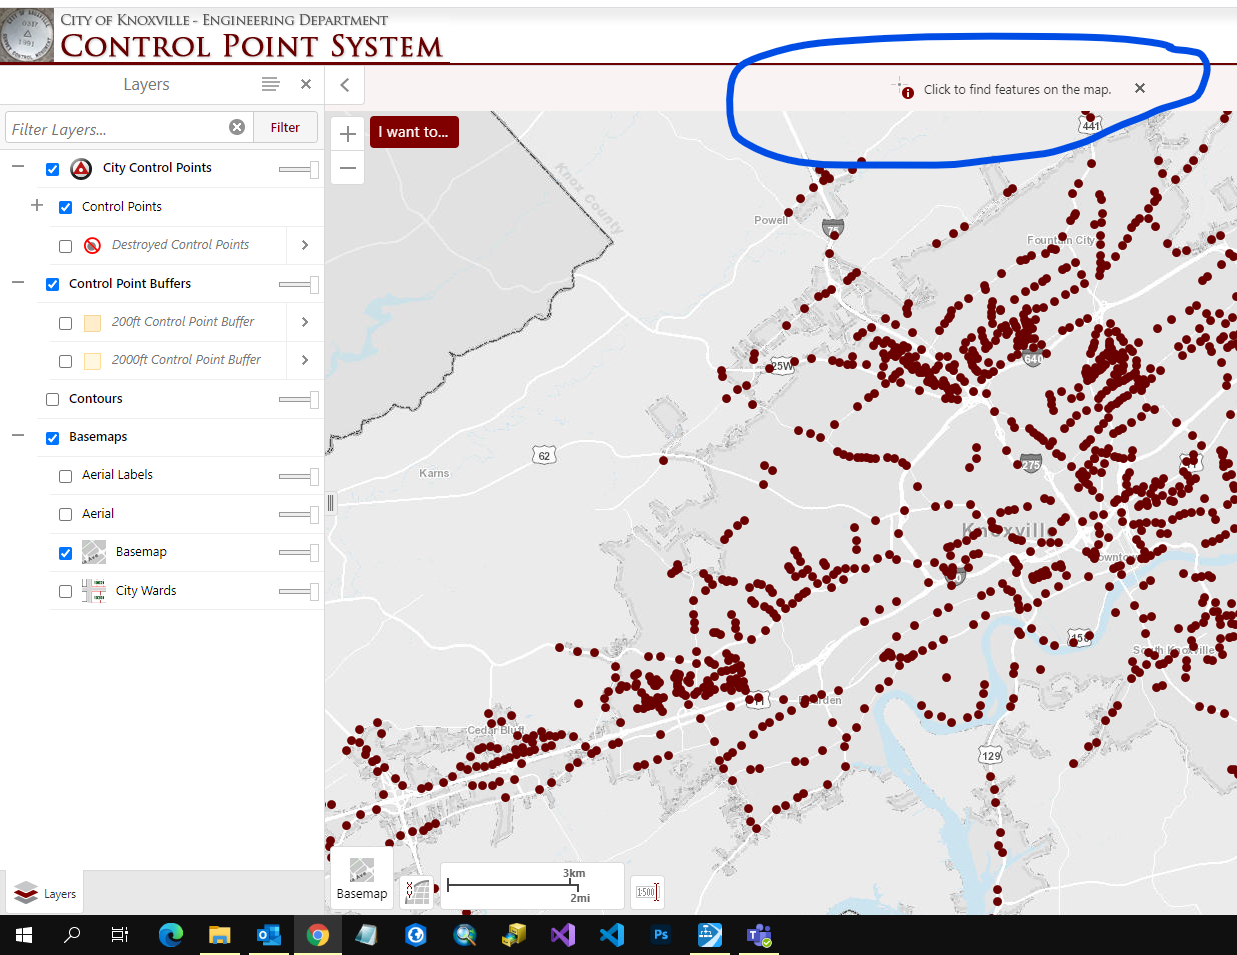
Task: Enable the 200ft Control Point Buffer
Action: point(66,323)
